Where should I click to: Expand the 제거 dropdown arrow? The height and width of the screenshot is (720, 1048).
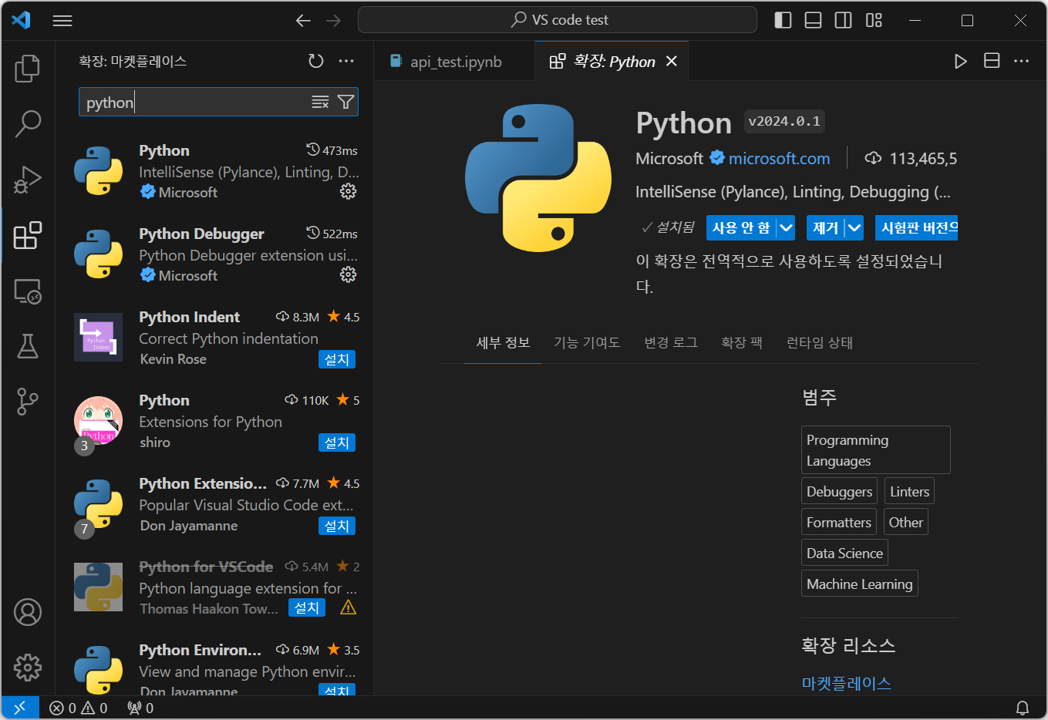854,228
